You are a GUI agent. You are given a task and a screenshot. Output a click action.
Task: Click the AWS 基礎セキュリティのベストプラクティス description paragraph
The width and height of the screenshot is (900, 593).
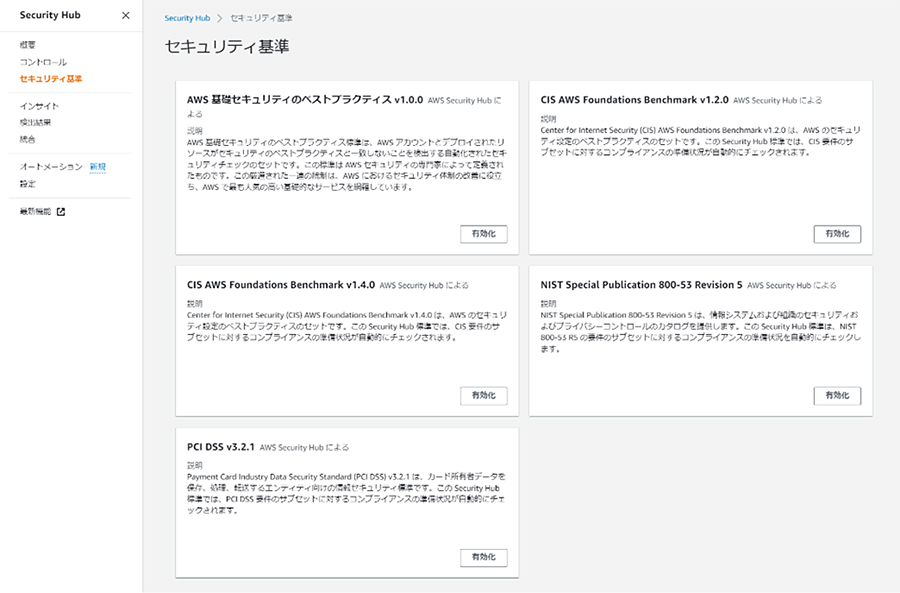[x=347, y=165]
